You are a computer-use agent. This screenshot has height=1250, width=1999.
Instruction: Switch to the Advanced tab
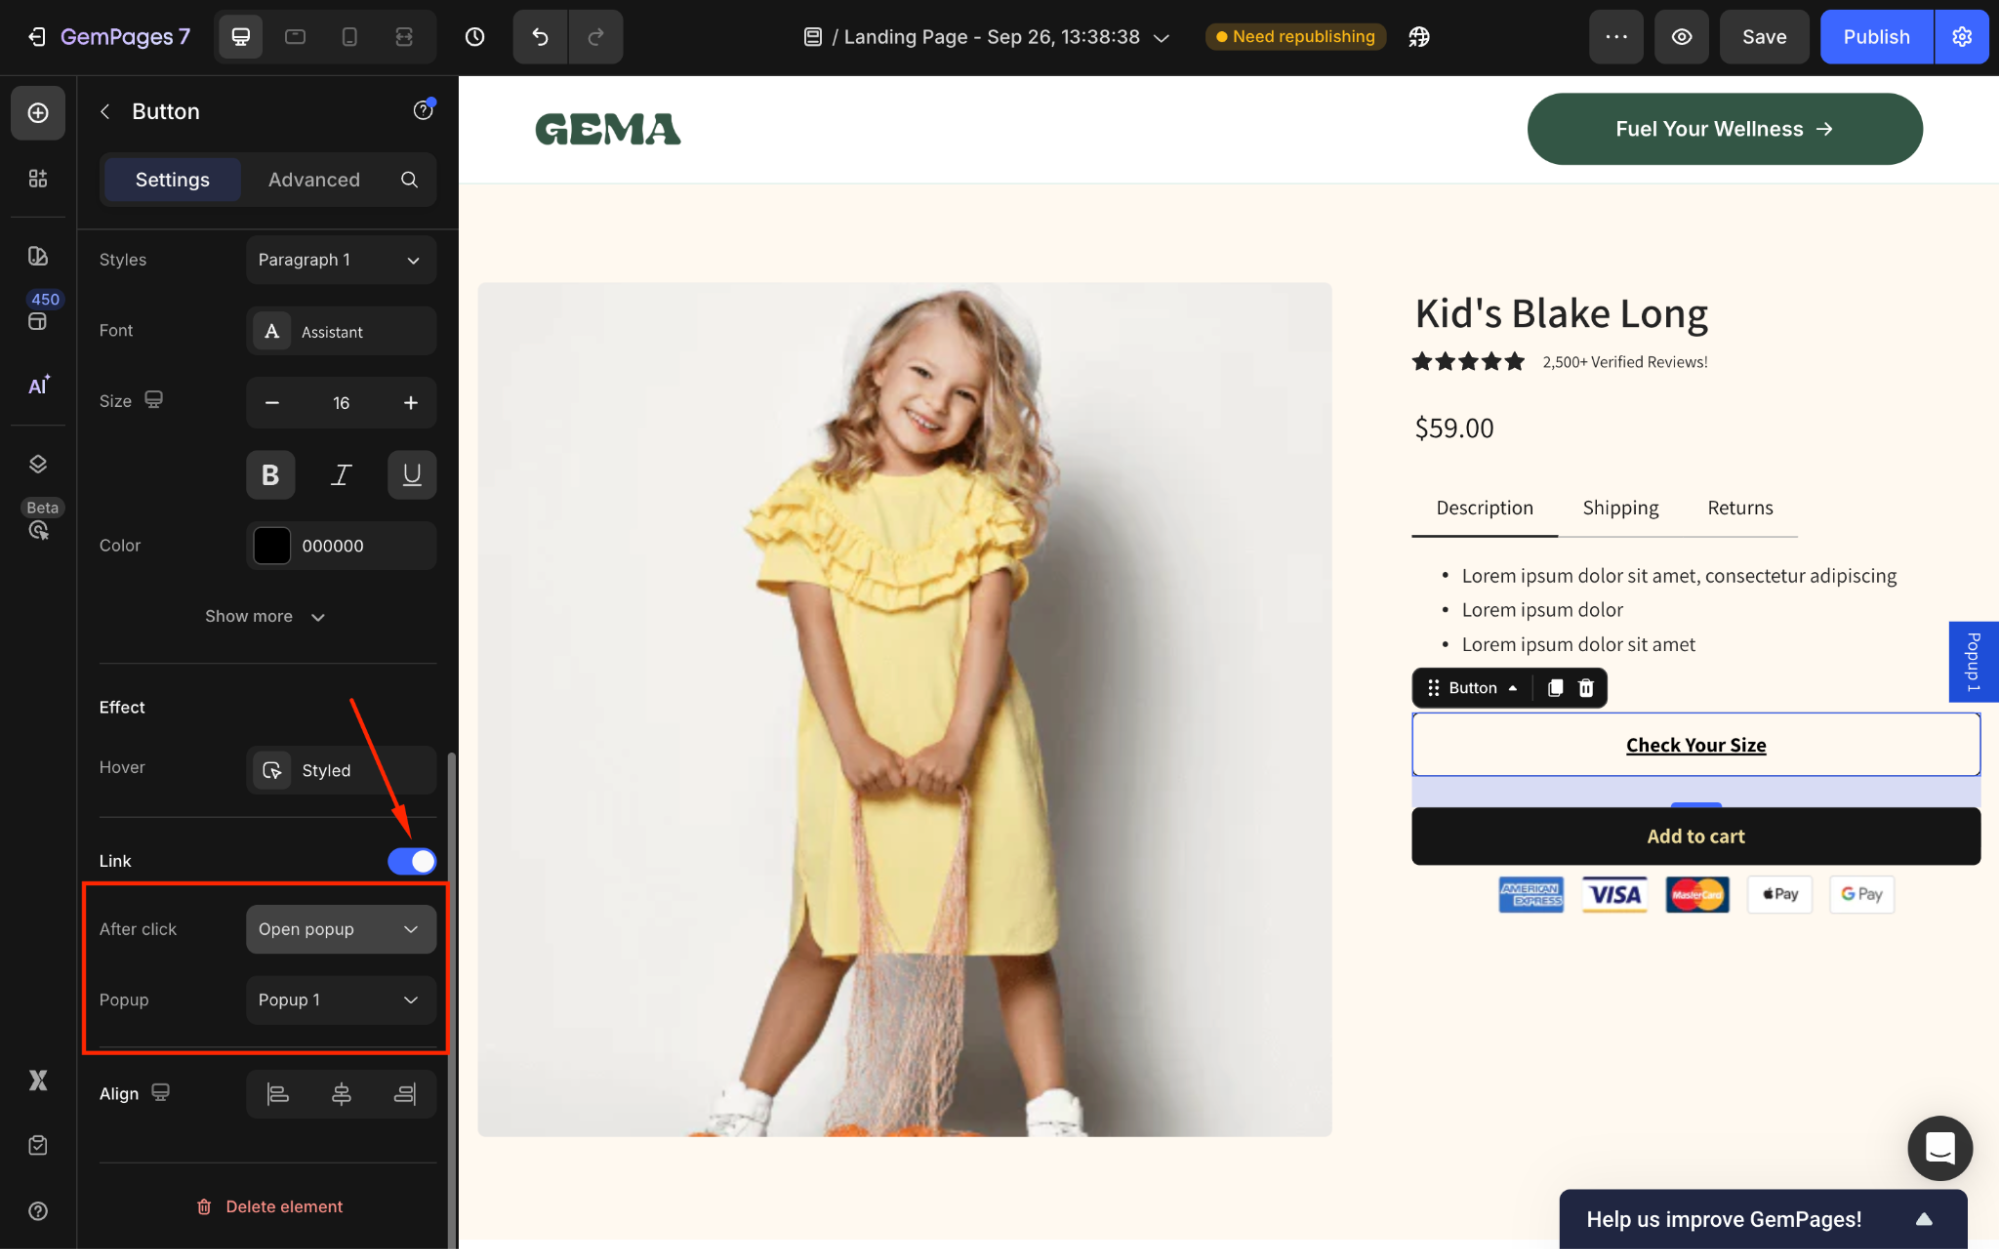(314, 180)
